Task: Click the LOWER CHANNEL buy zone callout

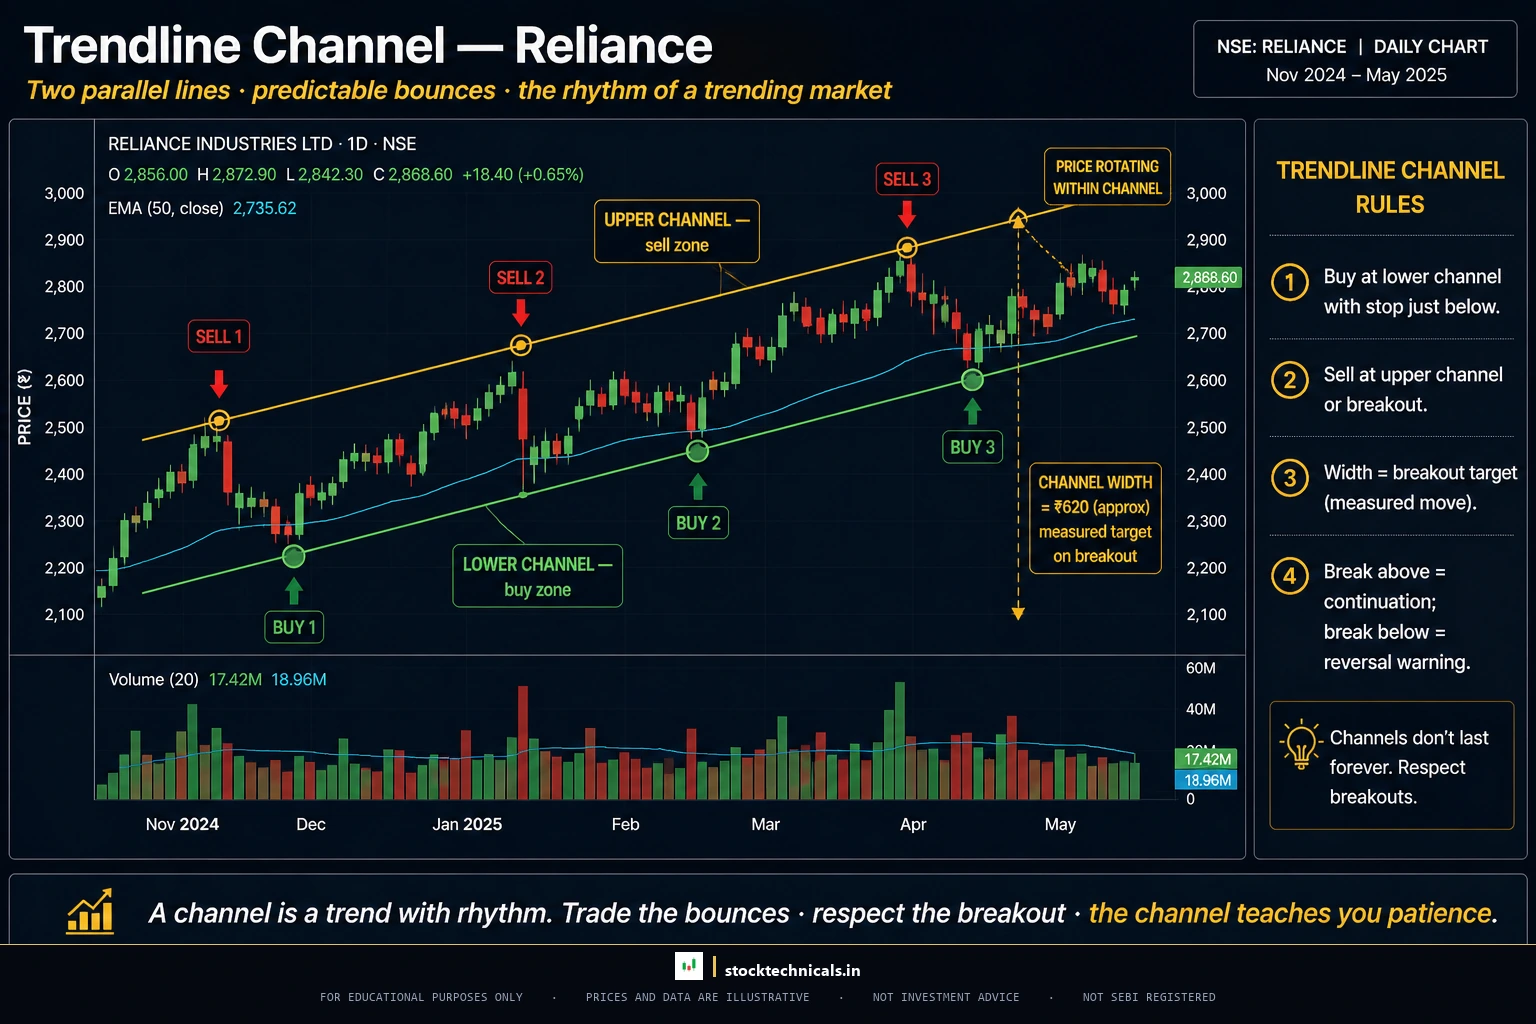Action: 537,576
